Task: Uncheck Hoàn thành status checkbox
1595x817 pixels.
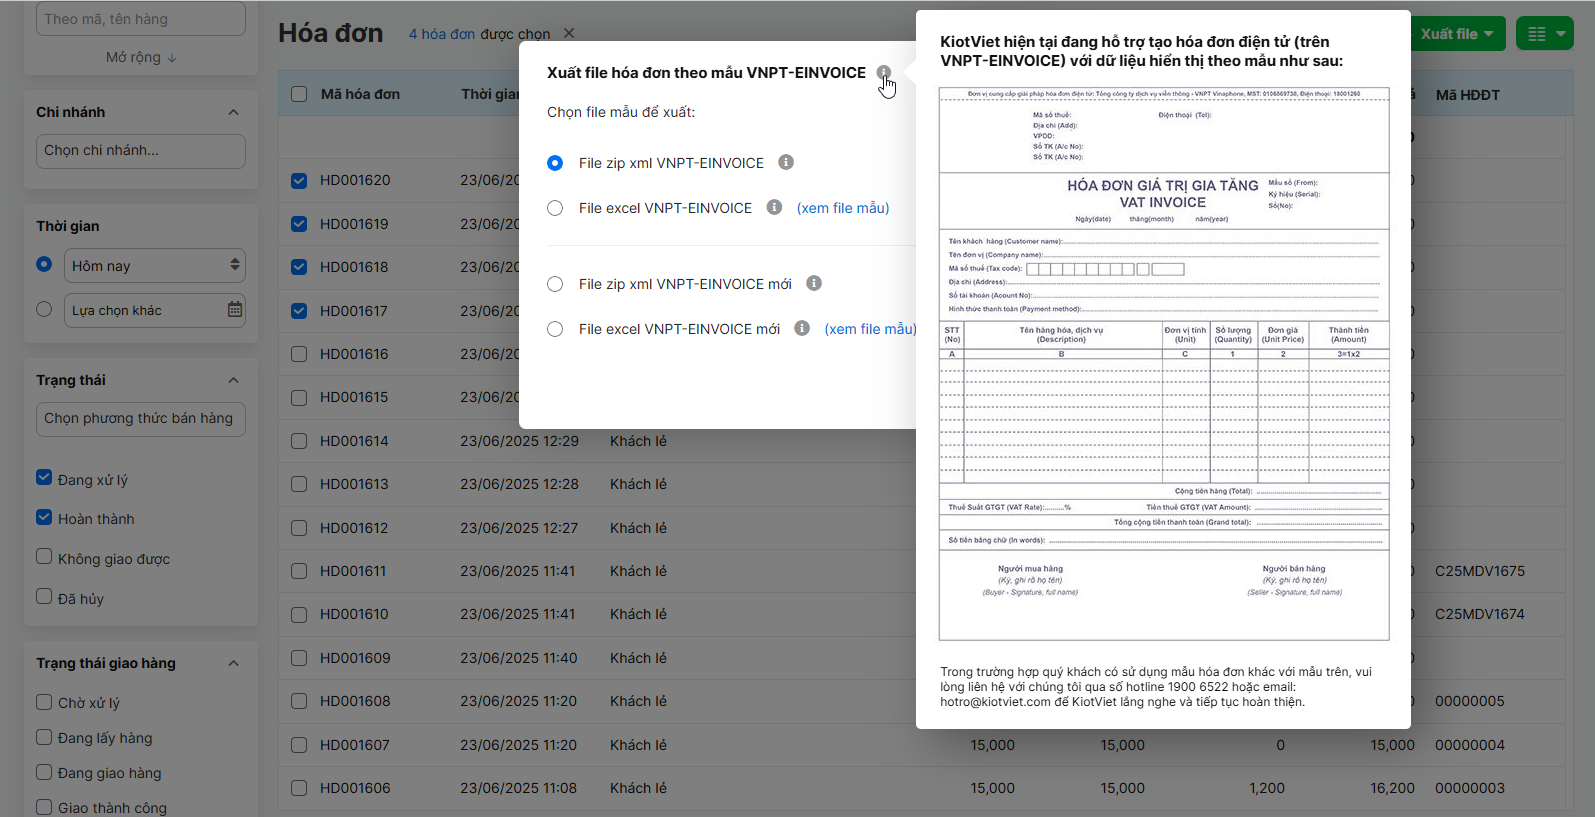Action: click(44, 517)
